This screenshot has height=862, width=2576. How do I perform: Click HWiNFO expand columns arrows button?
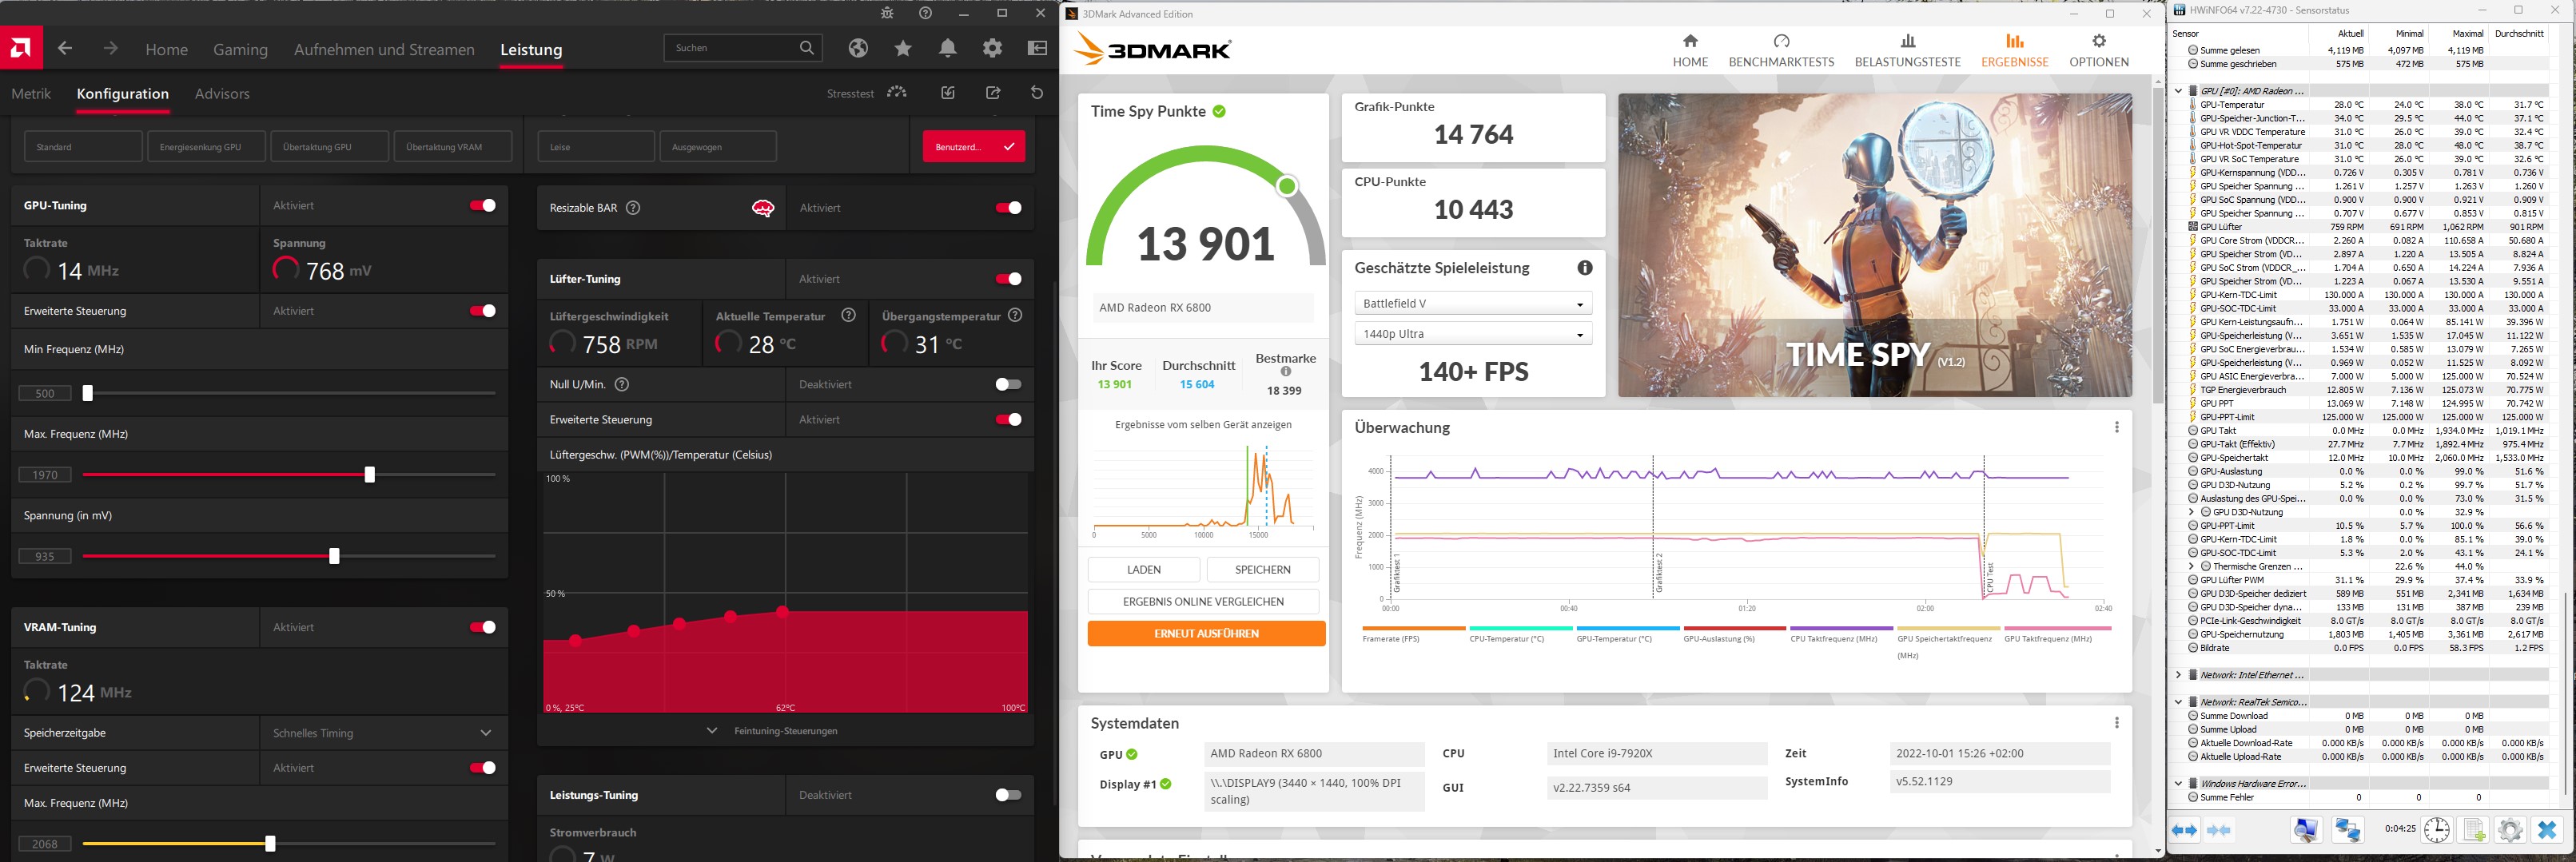[x=2185, y=830]
